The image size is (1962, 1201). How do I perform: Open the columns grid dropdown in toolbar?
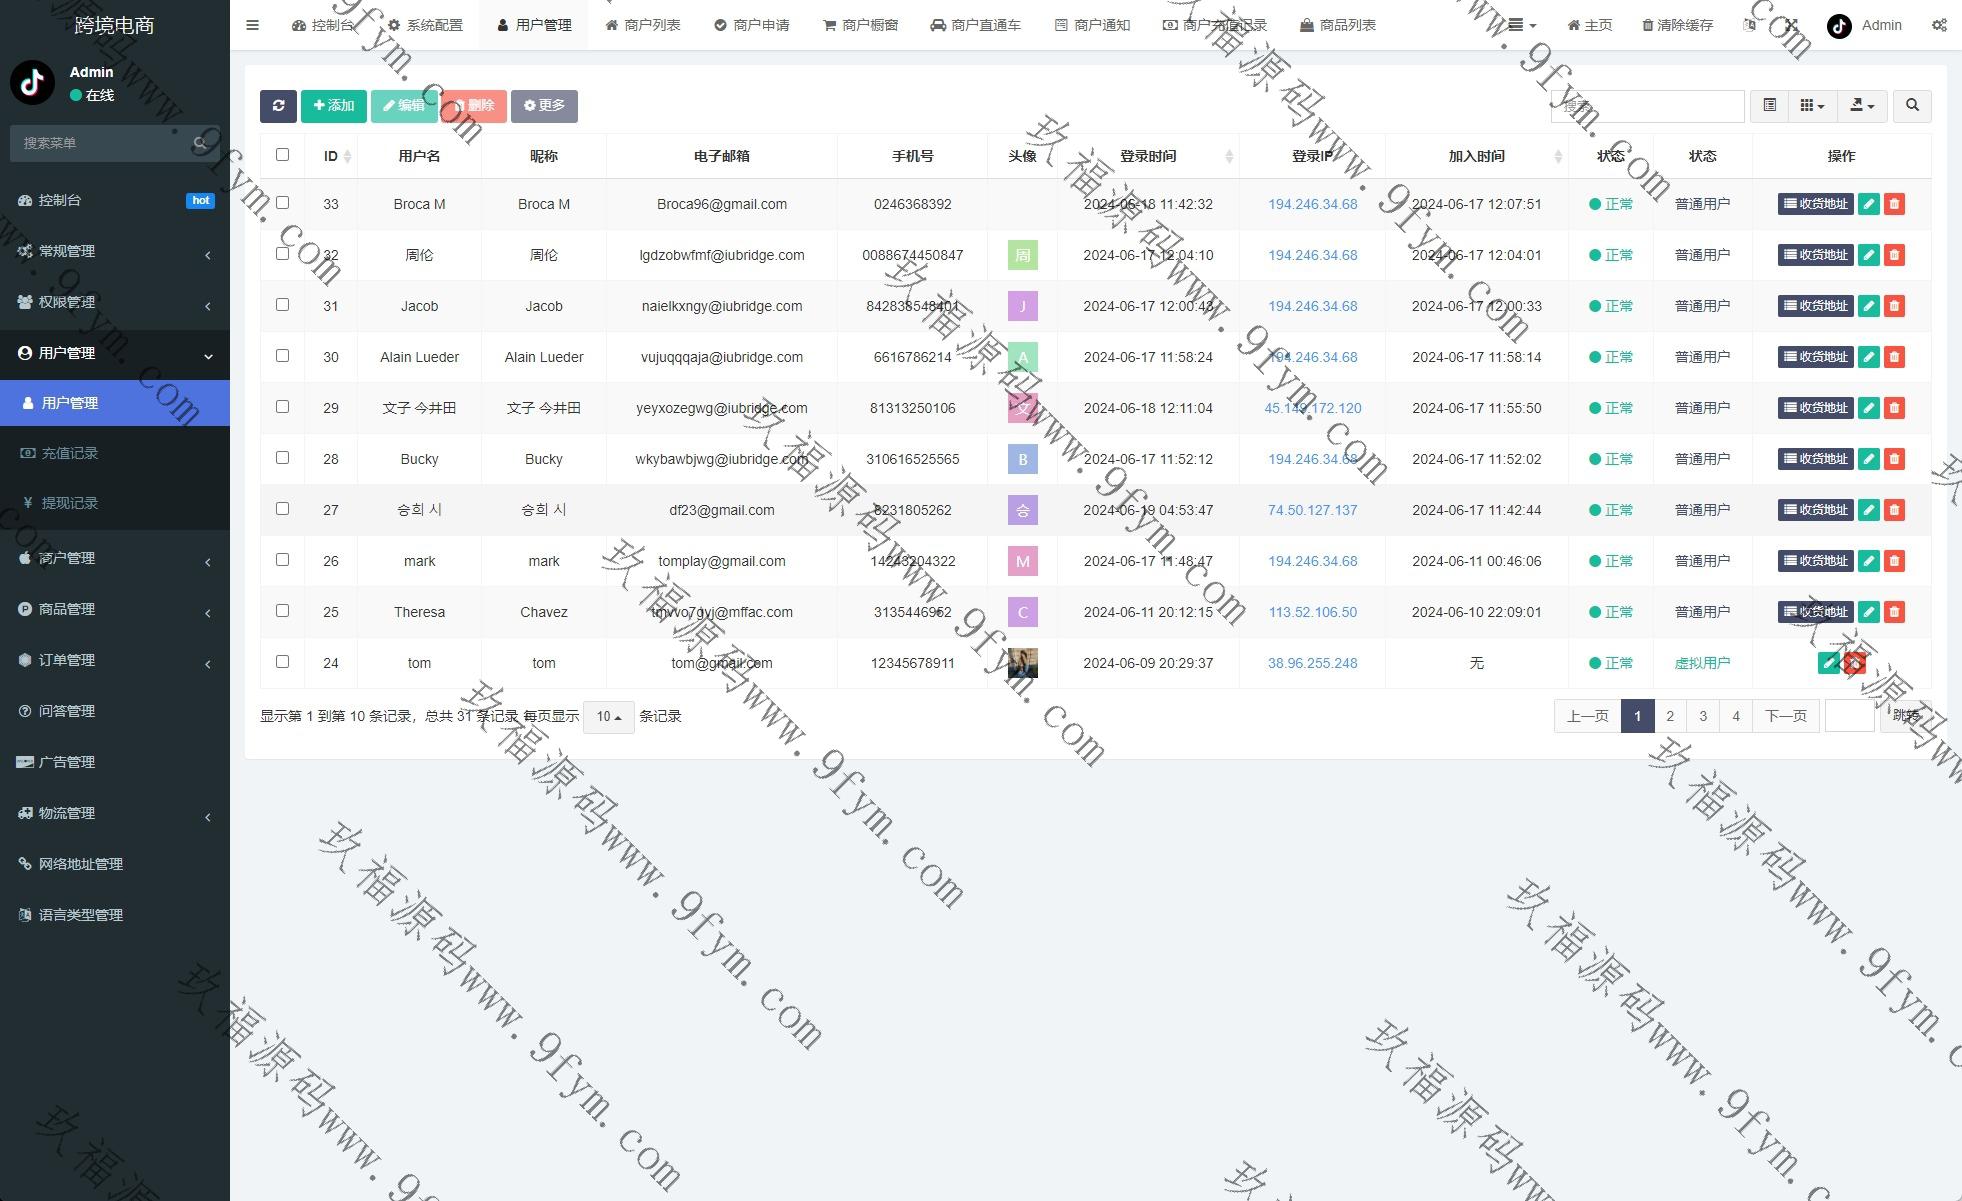(1812, 106)
